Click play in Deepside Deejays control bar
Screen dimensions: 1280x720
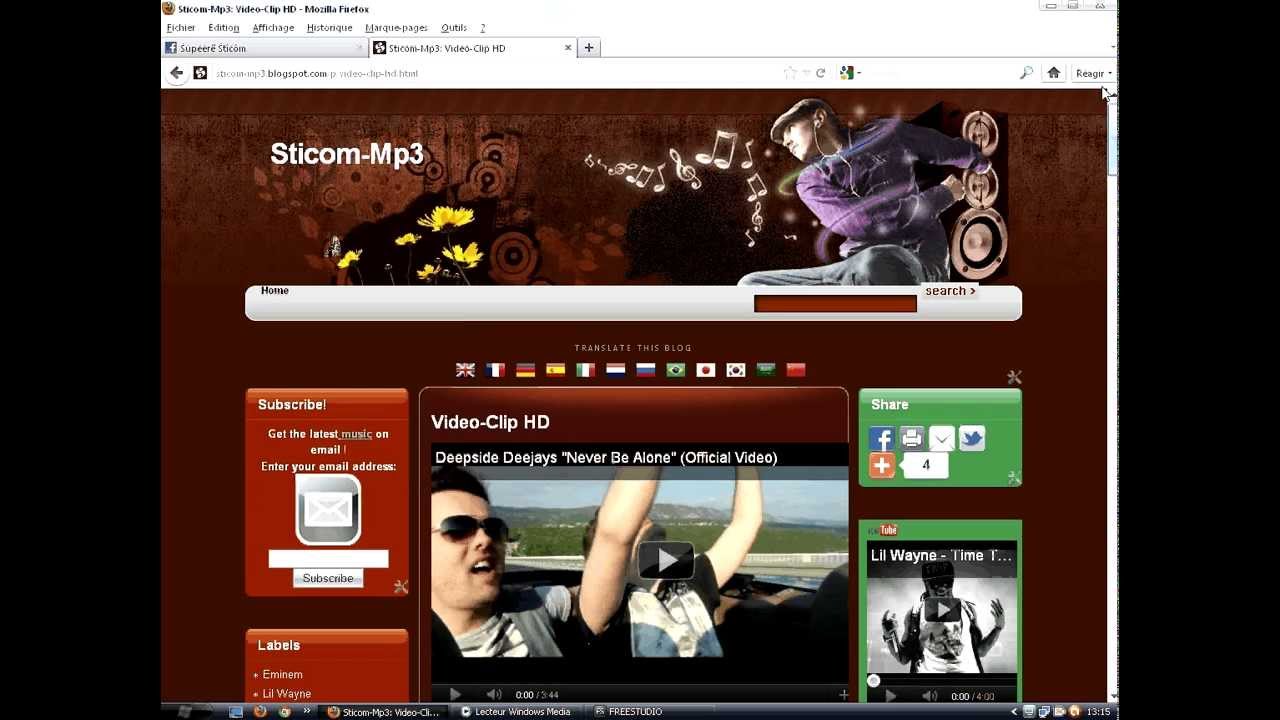(454, 694)
